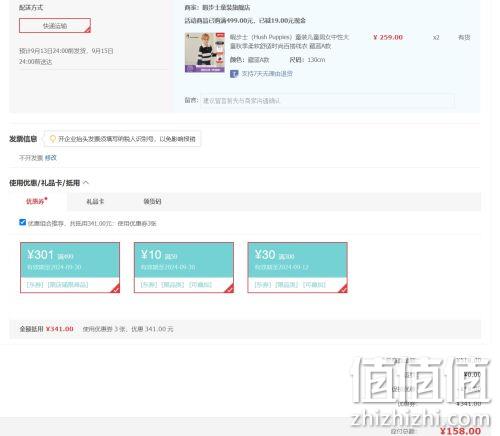Viewport: 500px width, 436px height.
Task: Uncheck the recommended coupon combination checkbox
Action: (x=22, y=222)
